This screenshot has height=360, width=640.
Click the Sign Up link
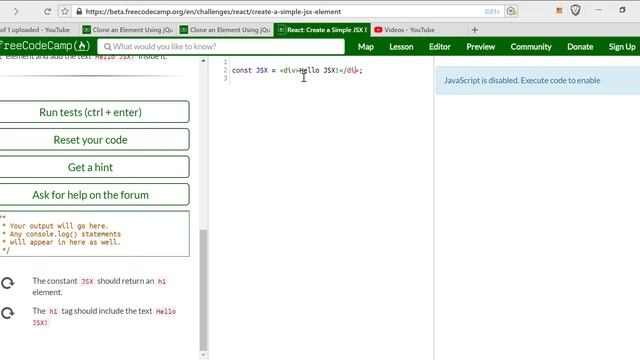pyautogui.click(x=622, y=47)
